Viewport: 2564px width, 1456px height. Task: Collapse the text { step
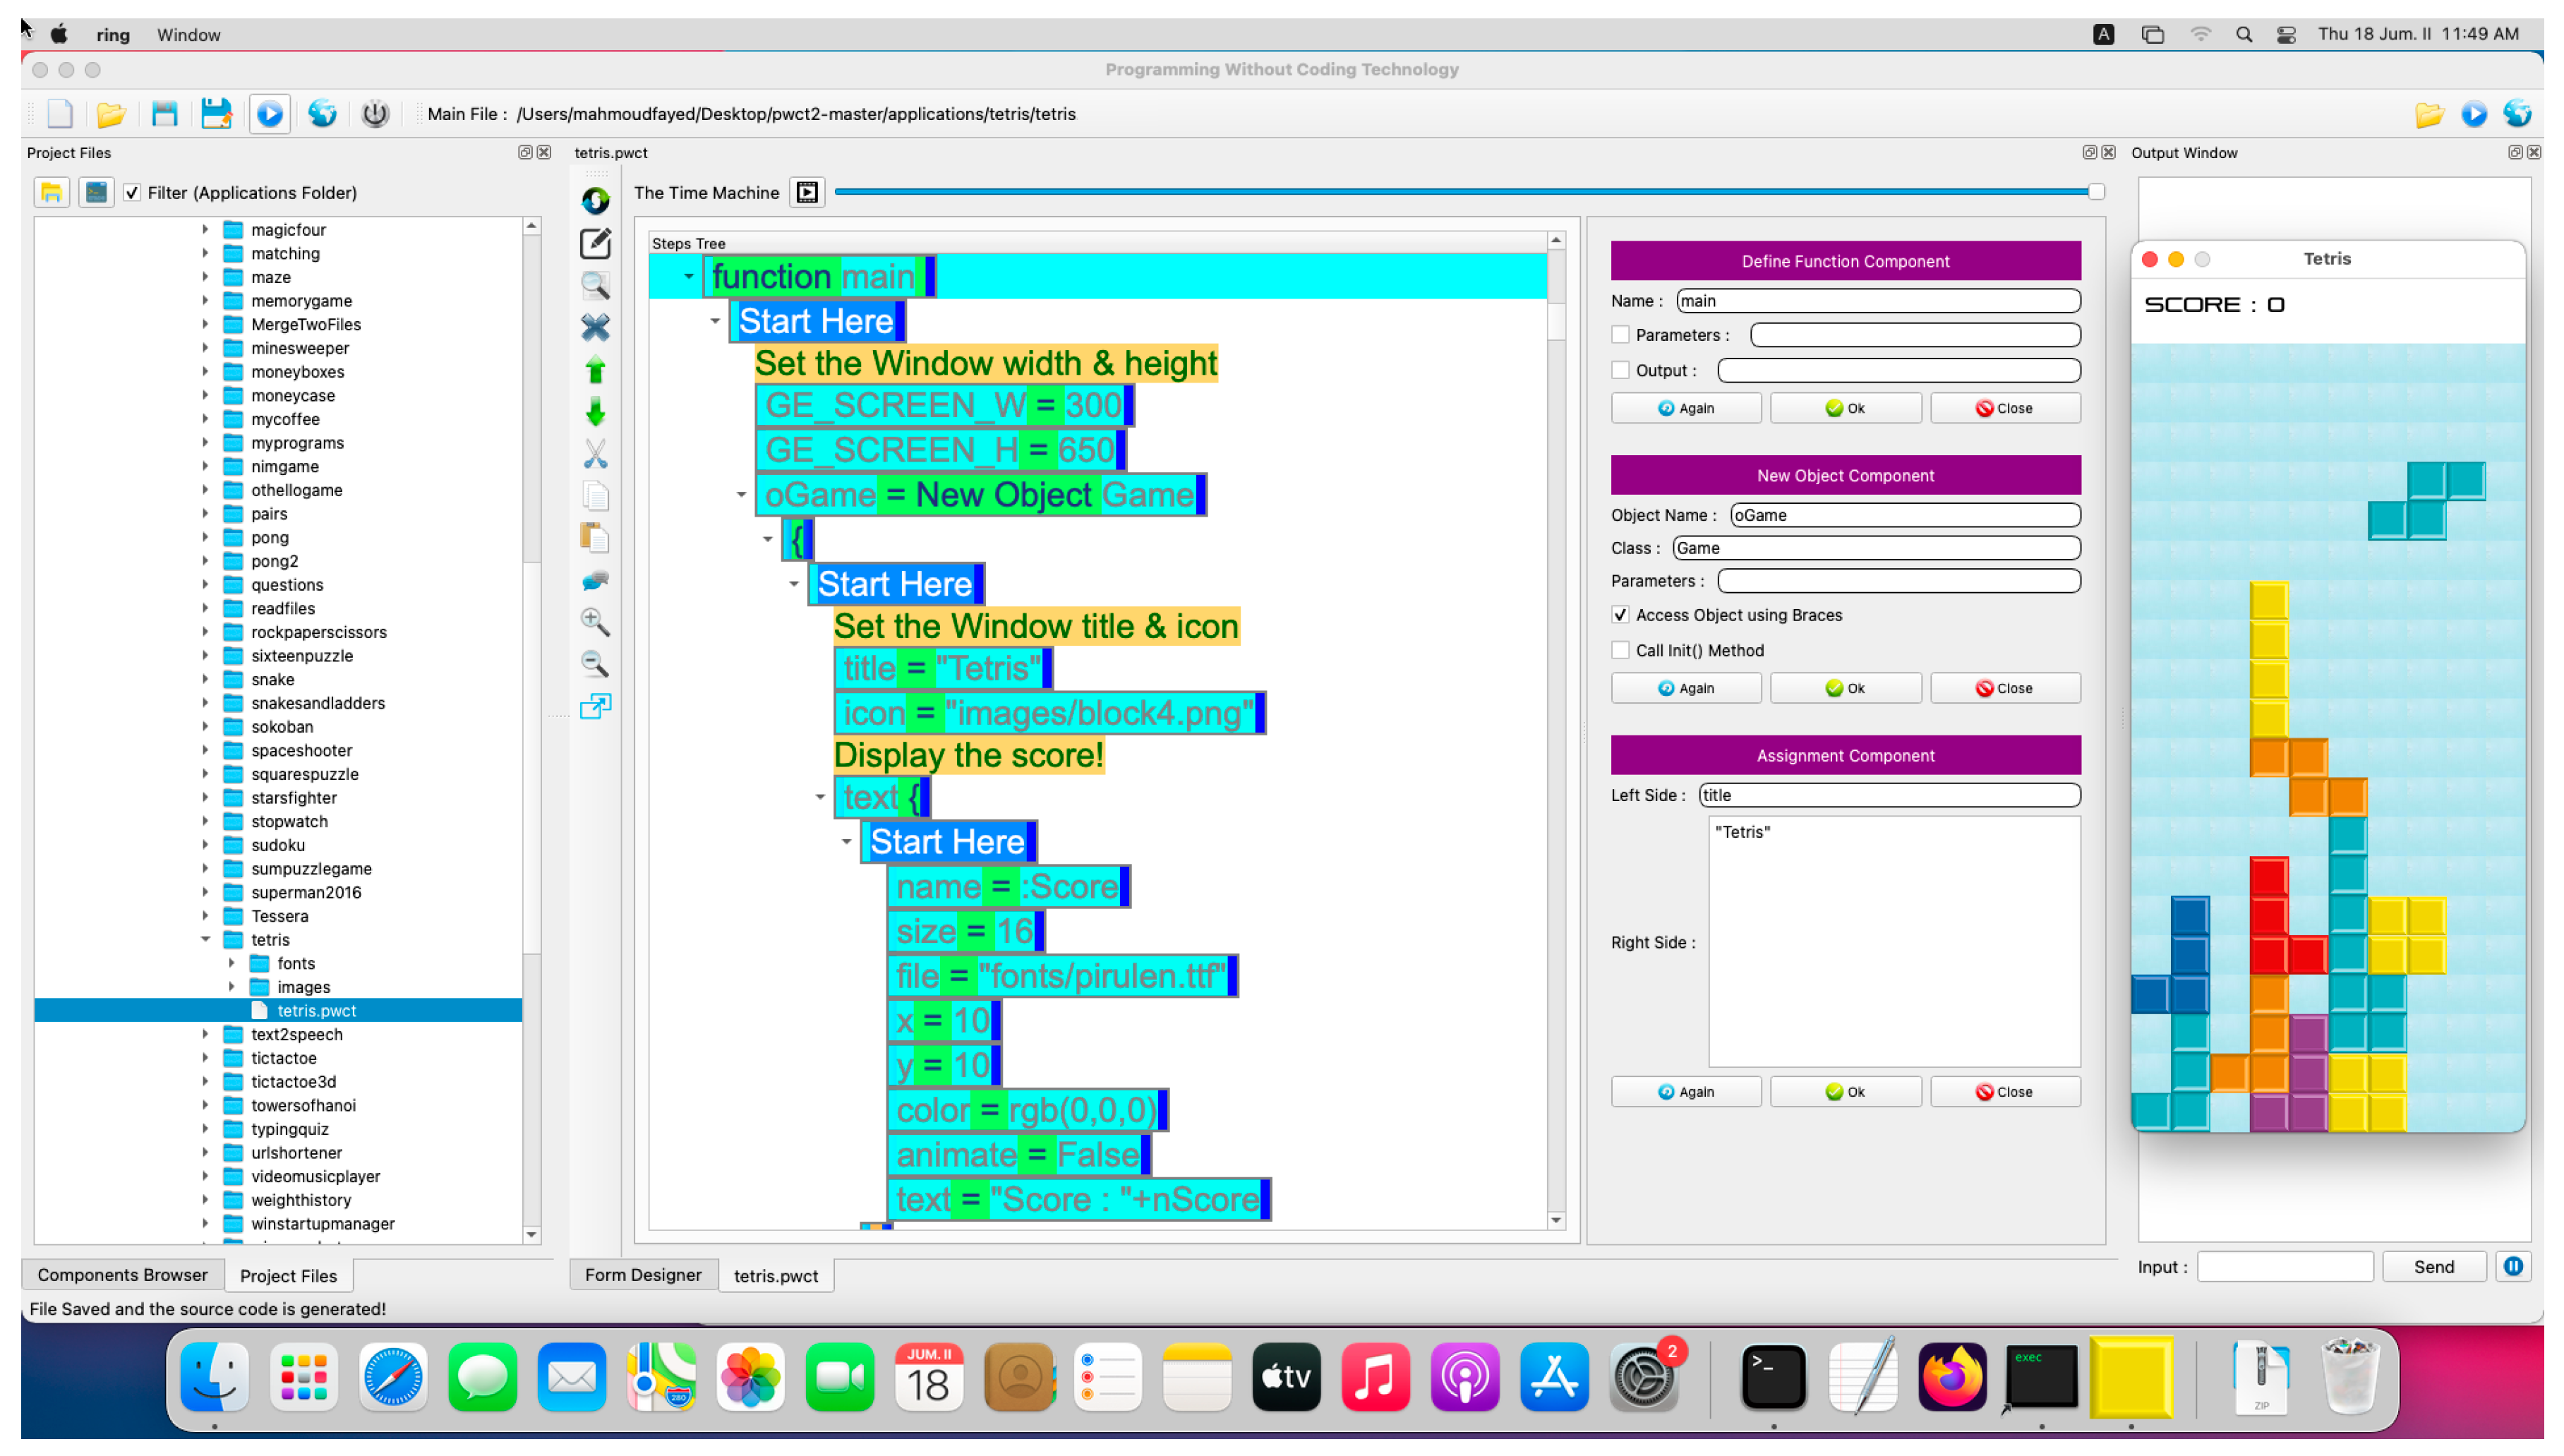[x=821, y=797]
